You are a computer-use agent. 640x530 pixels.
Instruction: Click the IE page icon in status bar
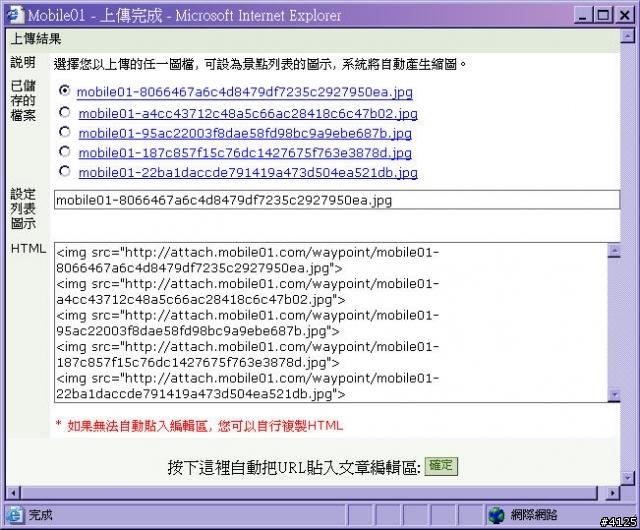pos(15,514)
